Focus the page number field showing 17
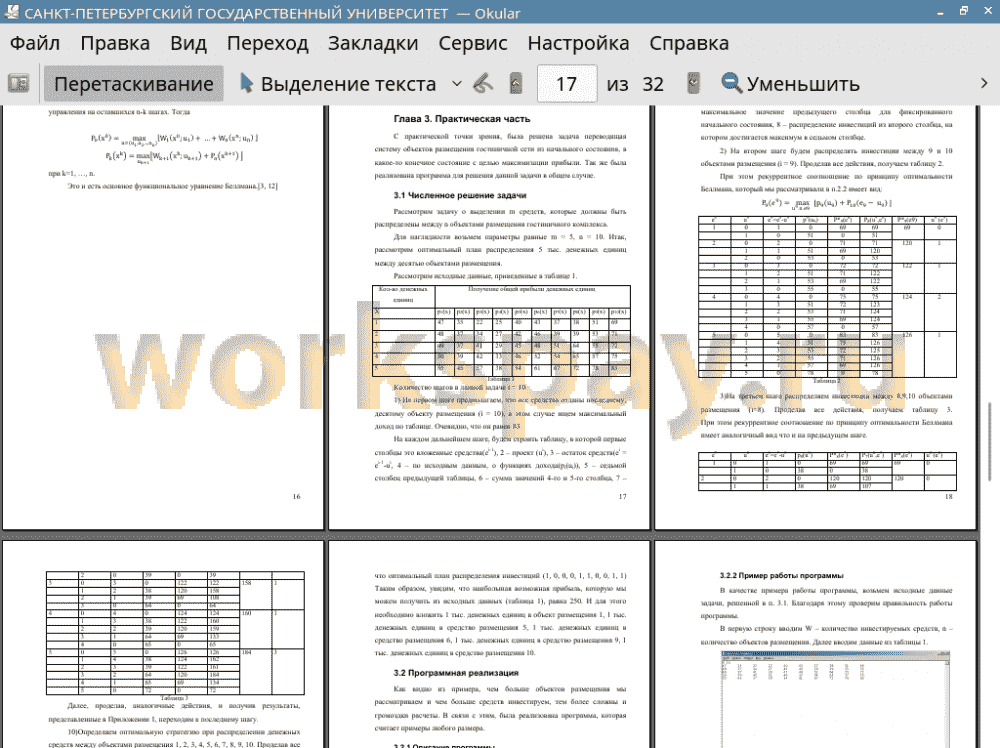The image size is (1000, 748). 567,84
